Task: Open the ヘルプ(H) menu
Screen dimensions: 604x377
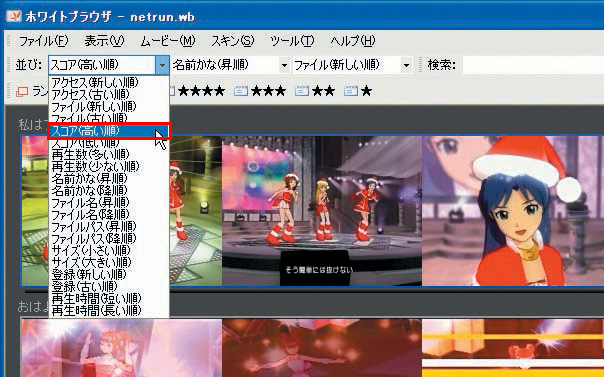Action: tap(352, 41)
